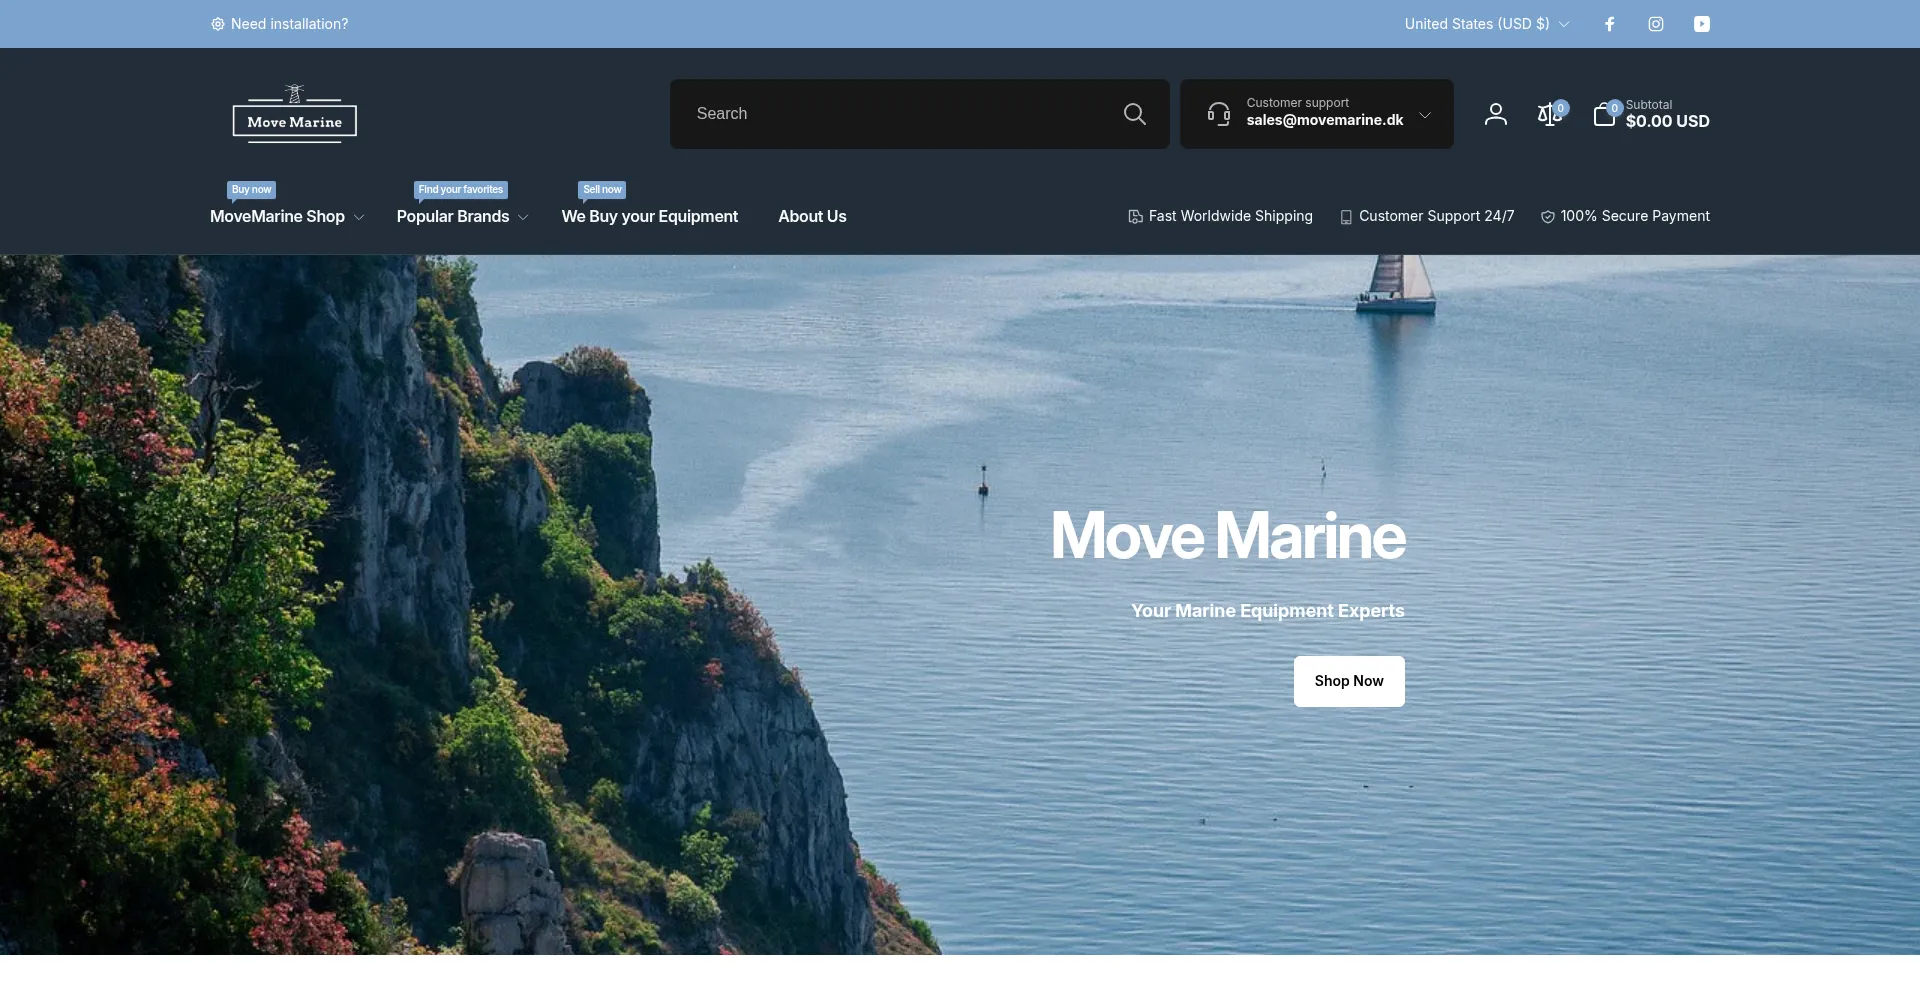View the product comparison scales icon
This screenshot has width=1920, height=993.
pyautogui.click(x=1548, y=115)
